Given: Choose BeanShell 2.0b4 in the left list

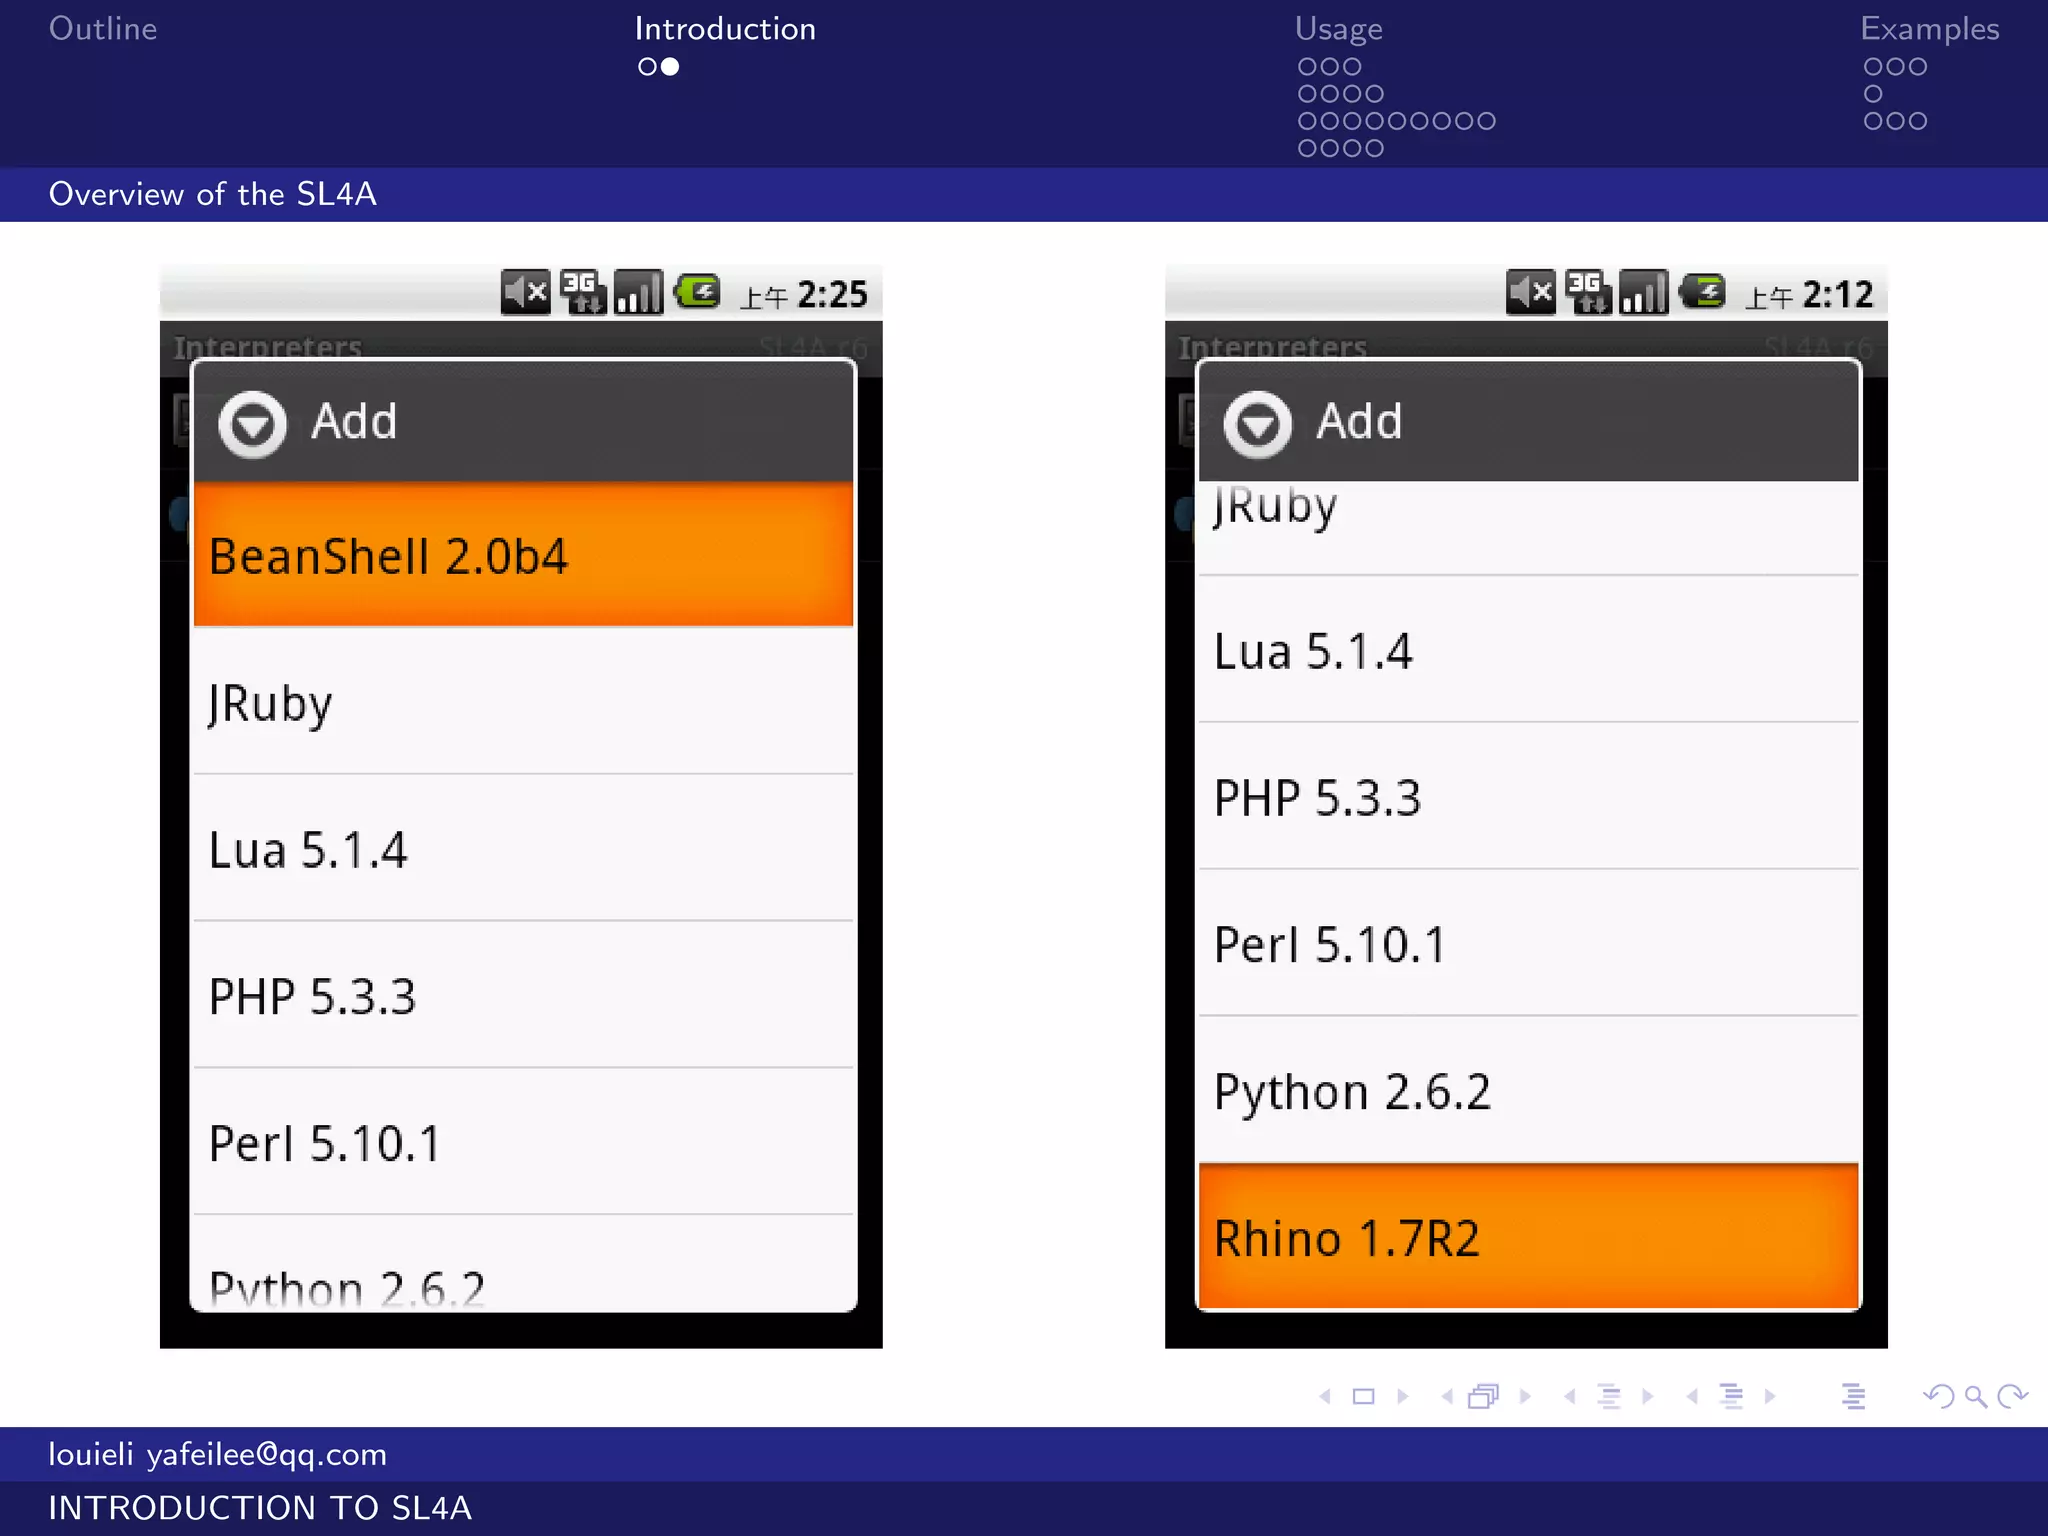Looking at the screenshot, I should (523, 556).
